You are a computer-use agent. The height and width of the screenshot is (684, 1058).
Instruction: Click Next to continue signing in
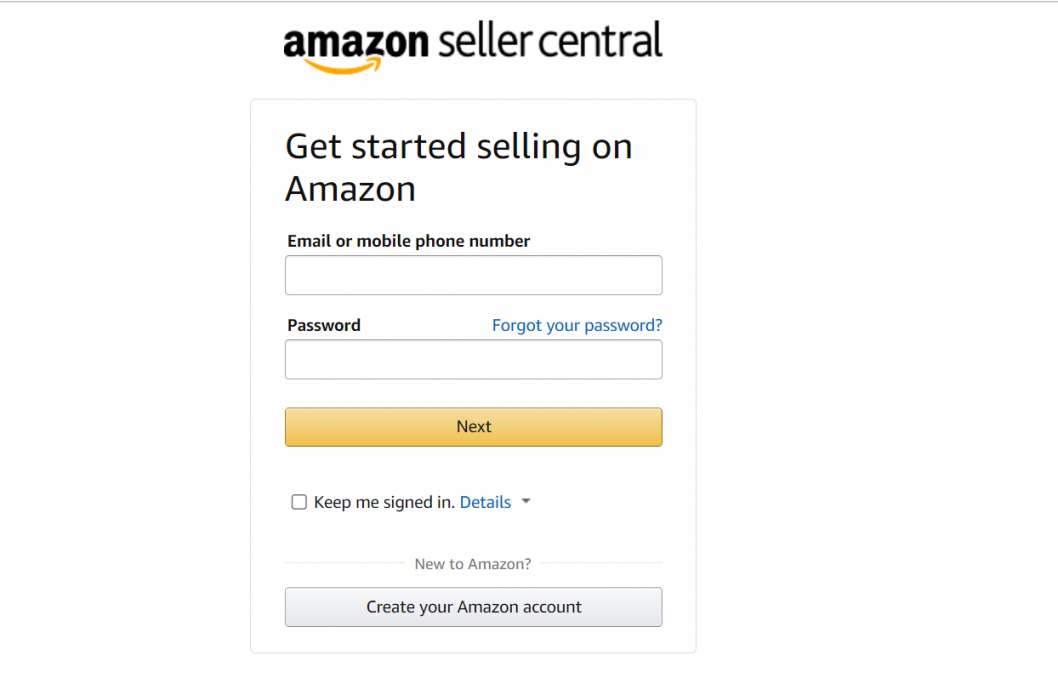473,426
